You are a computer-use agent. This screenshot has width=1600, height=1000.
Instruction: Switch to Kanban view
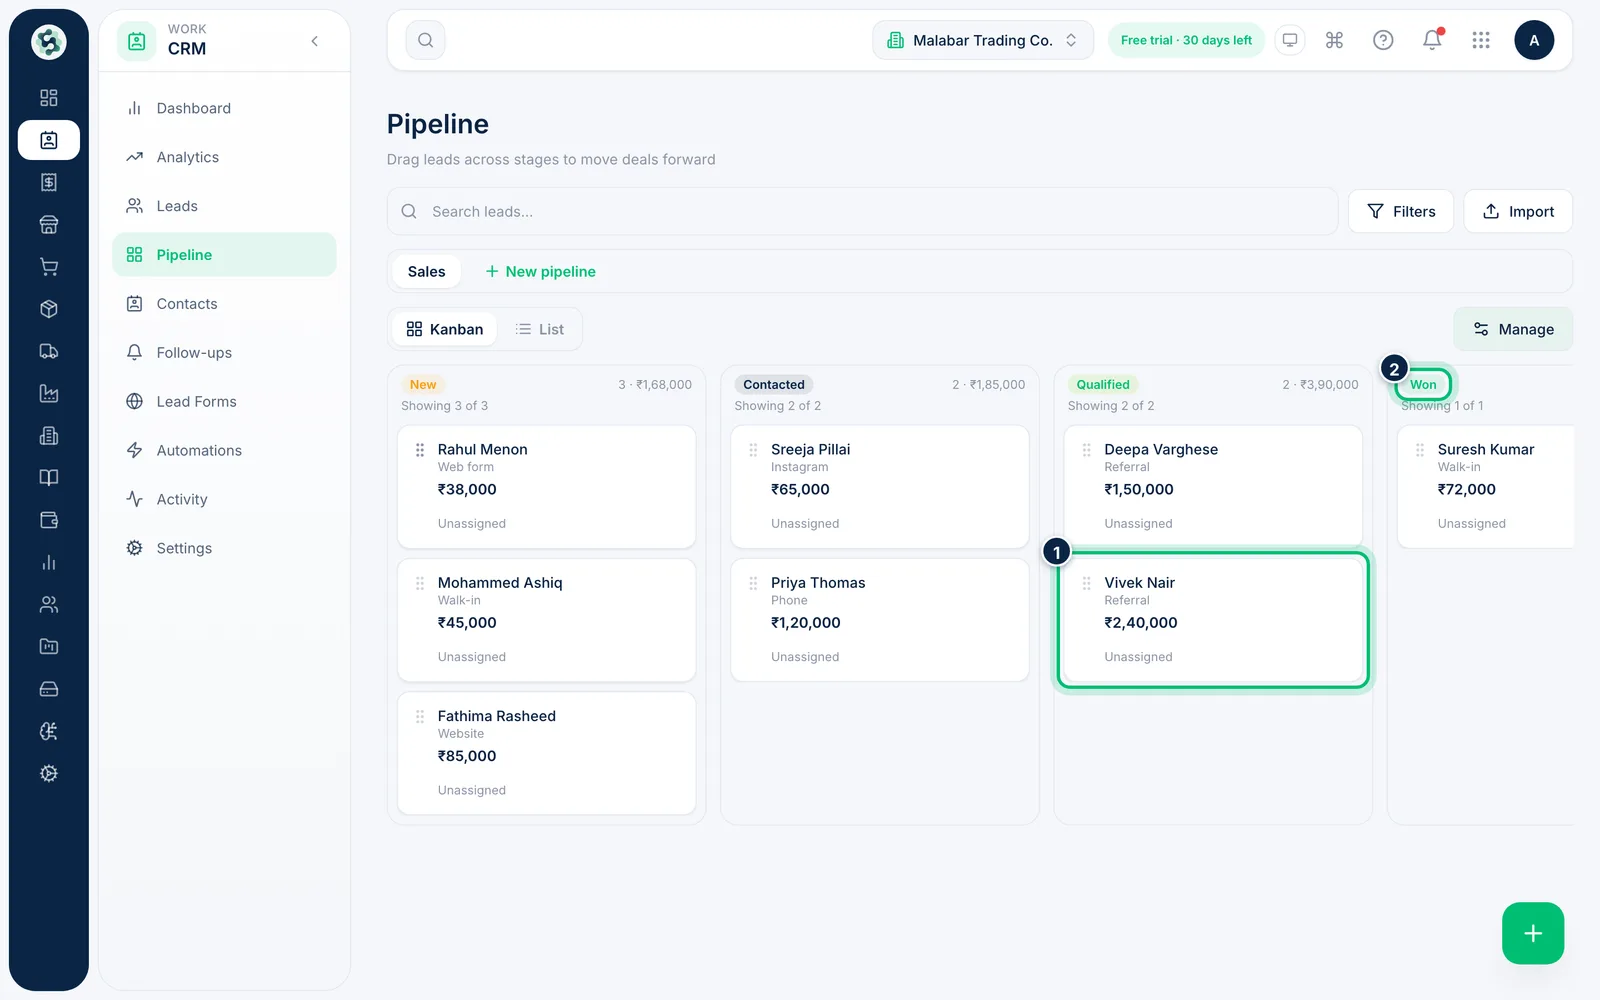point(445,329)
